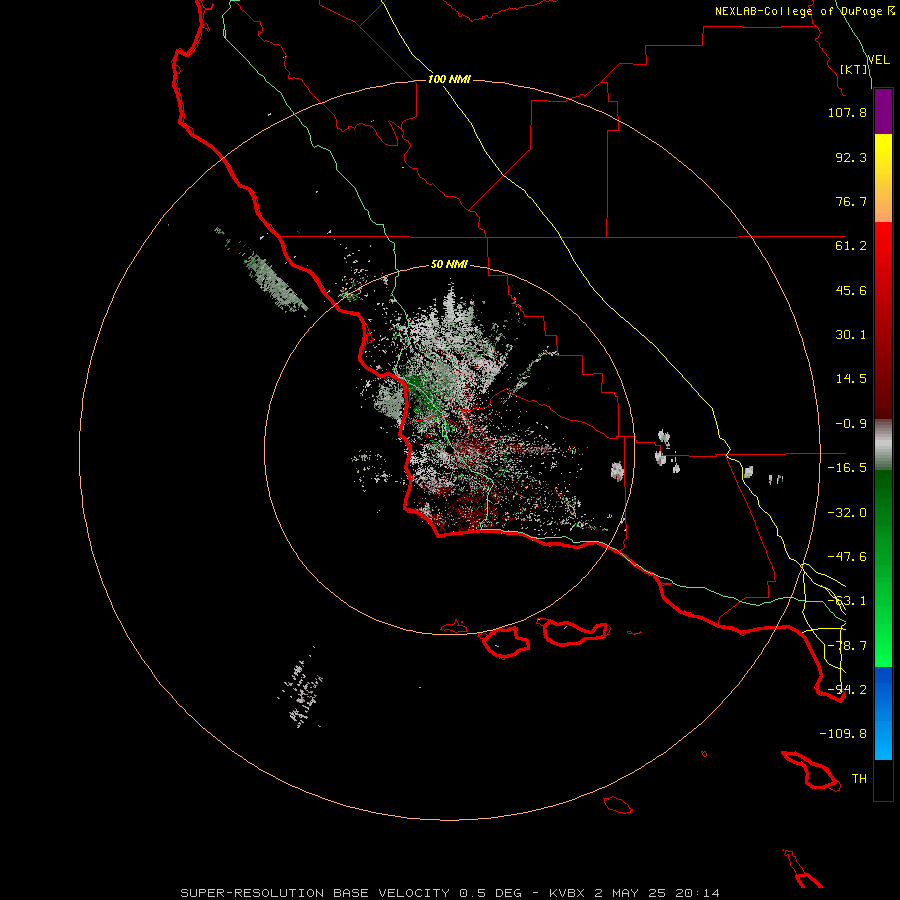Click the -16.5 legend value

click(847, 468)
